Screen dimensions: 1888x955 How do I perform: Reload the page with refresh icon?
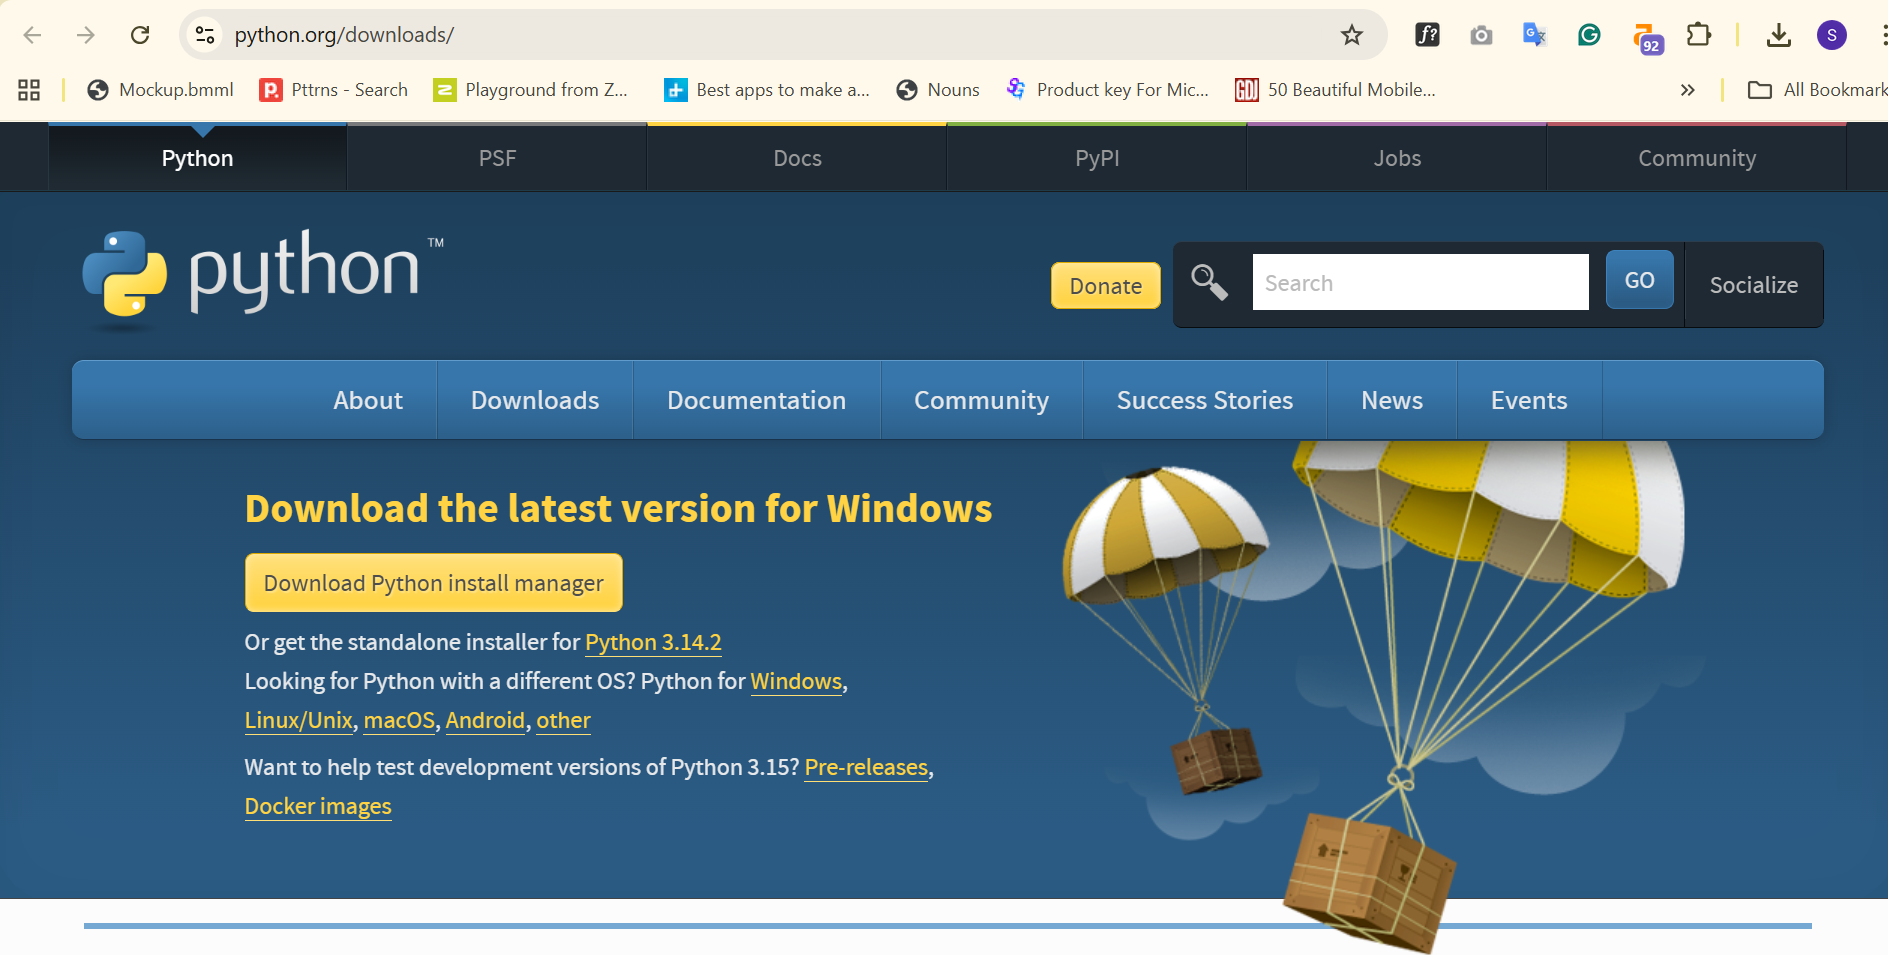tap(140, 35)
